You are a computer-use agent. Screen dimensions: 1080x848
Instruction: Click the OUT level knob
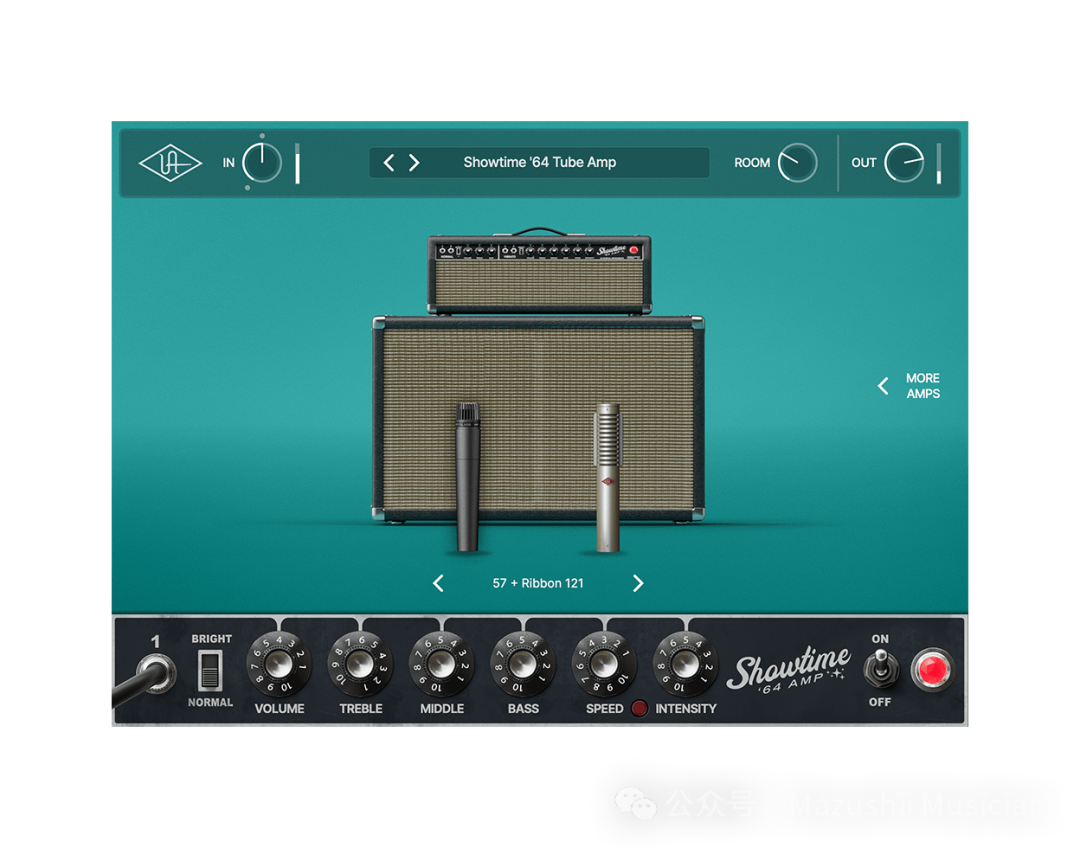click(904, 163)
